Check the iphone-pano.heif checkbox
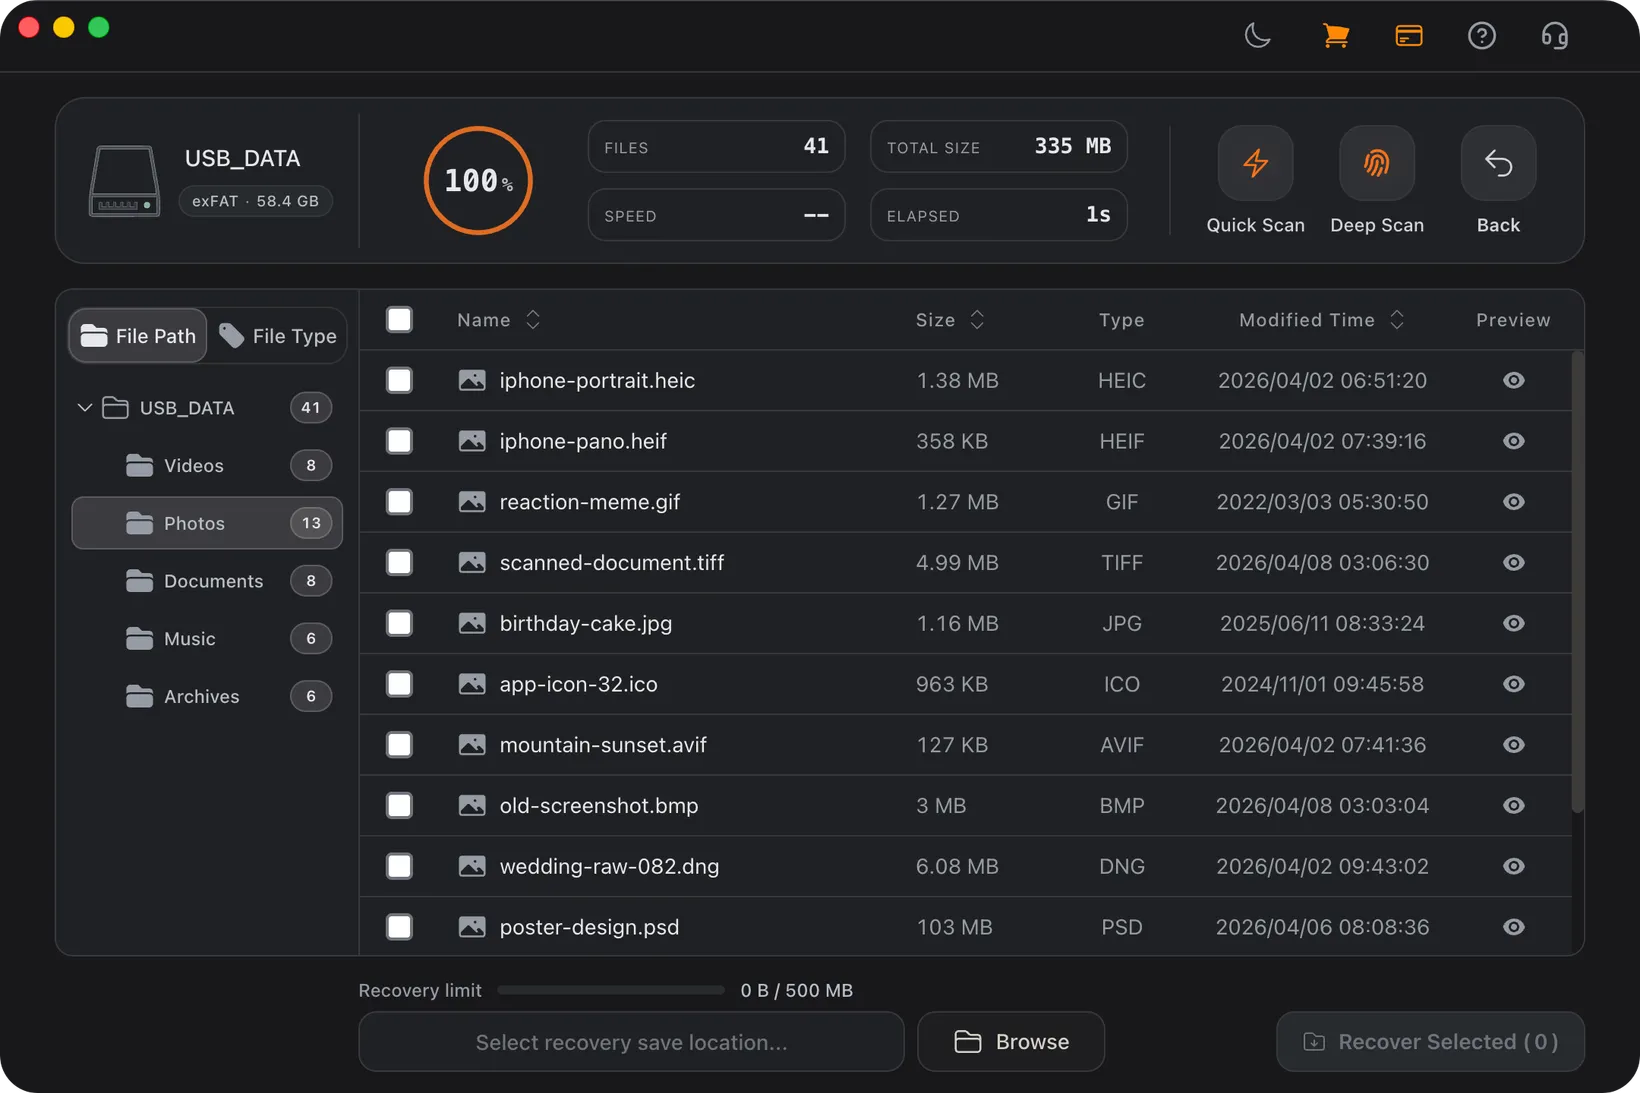 tap(399, 441)
